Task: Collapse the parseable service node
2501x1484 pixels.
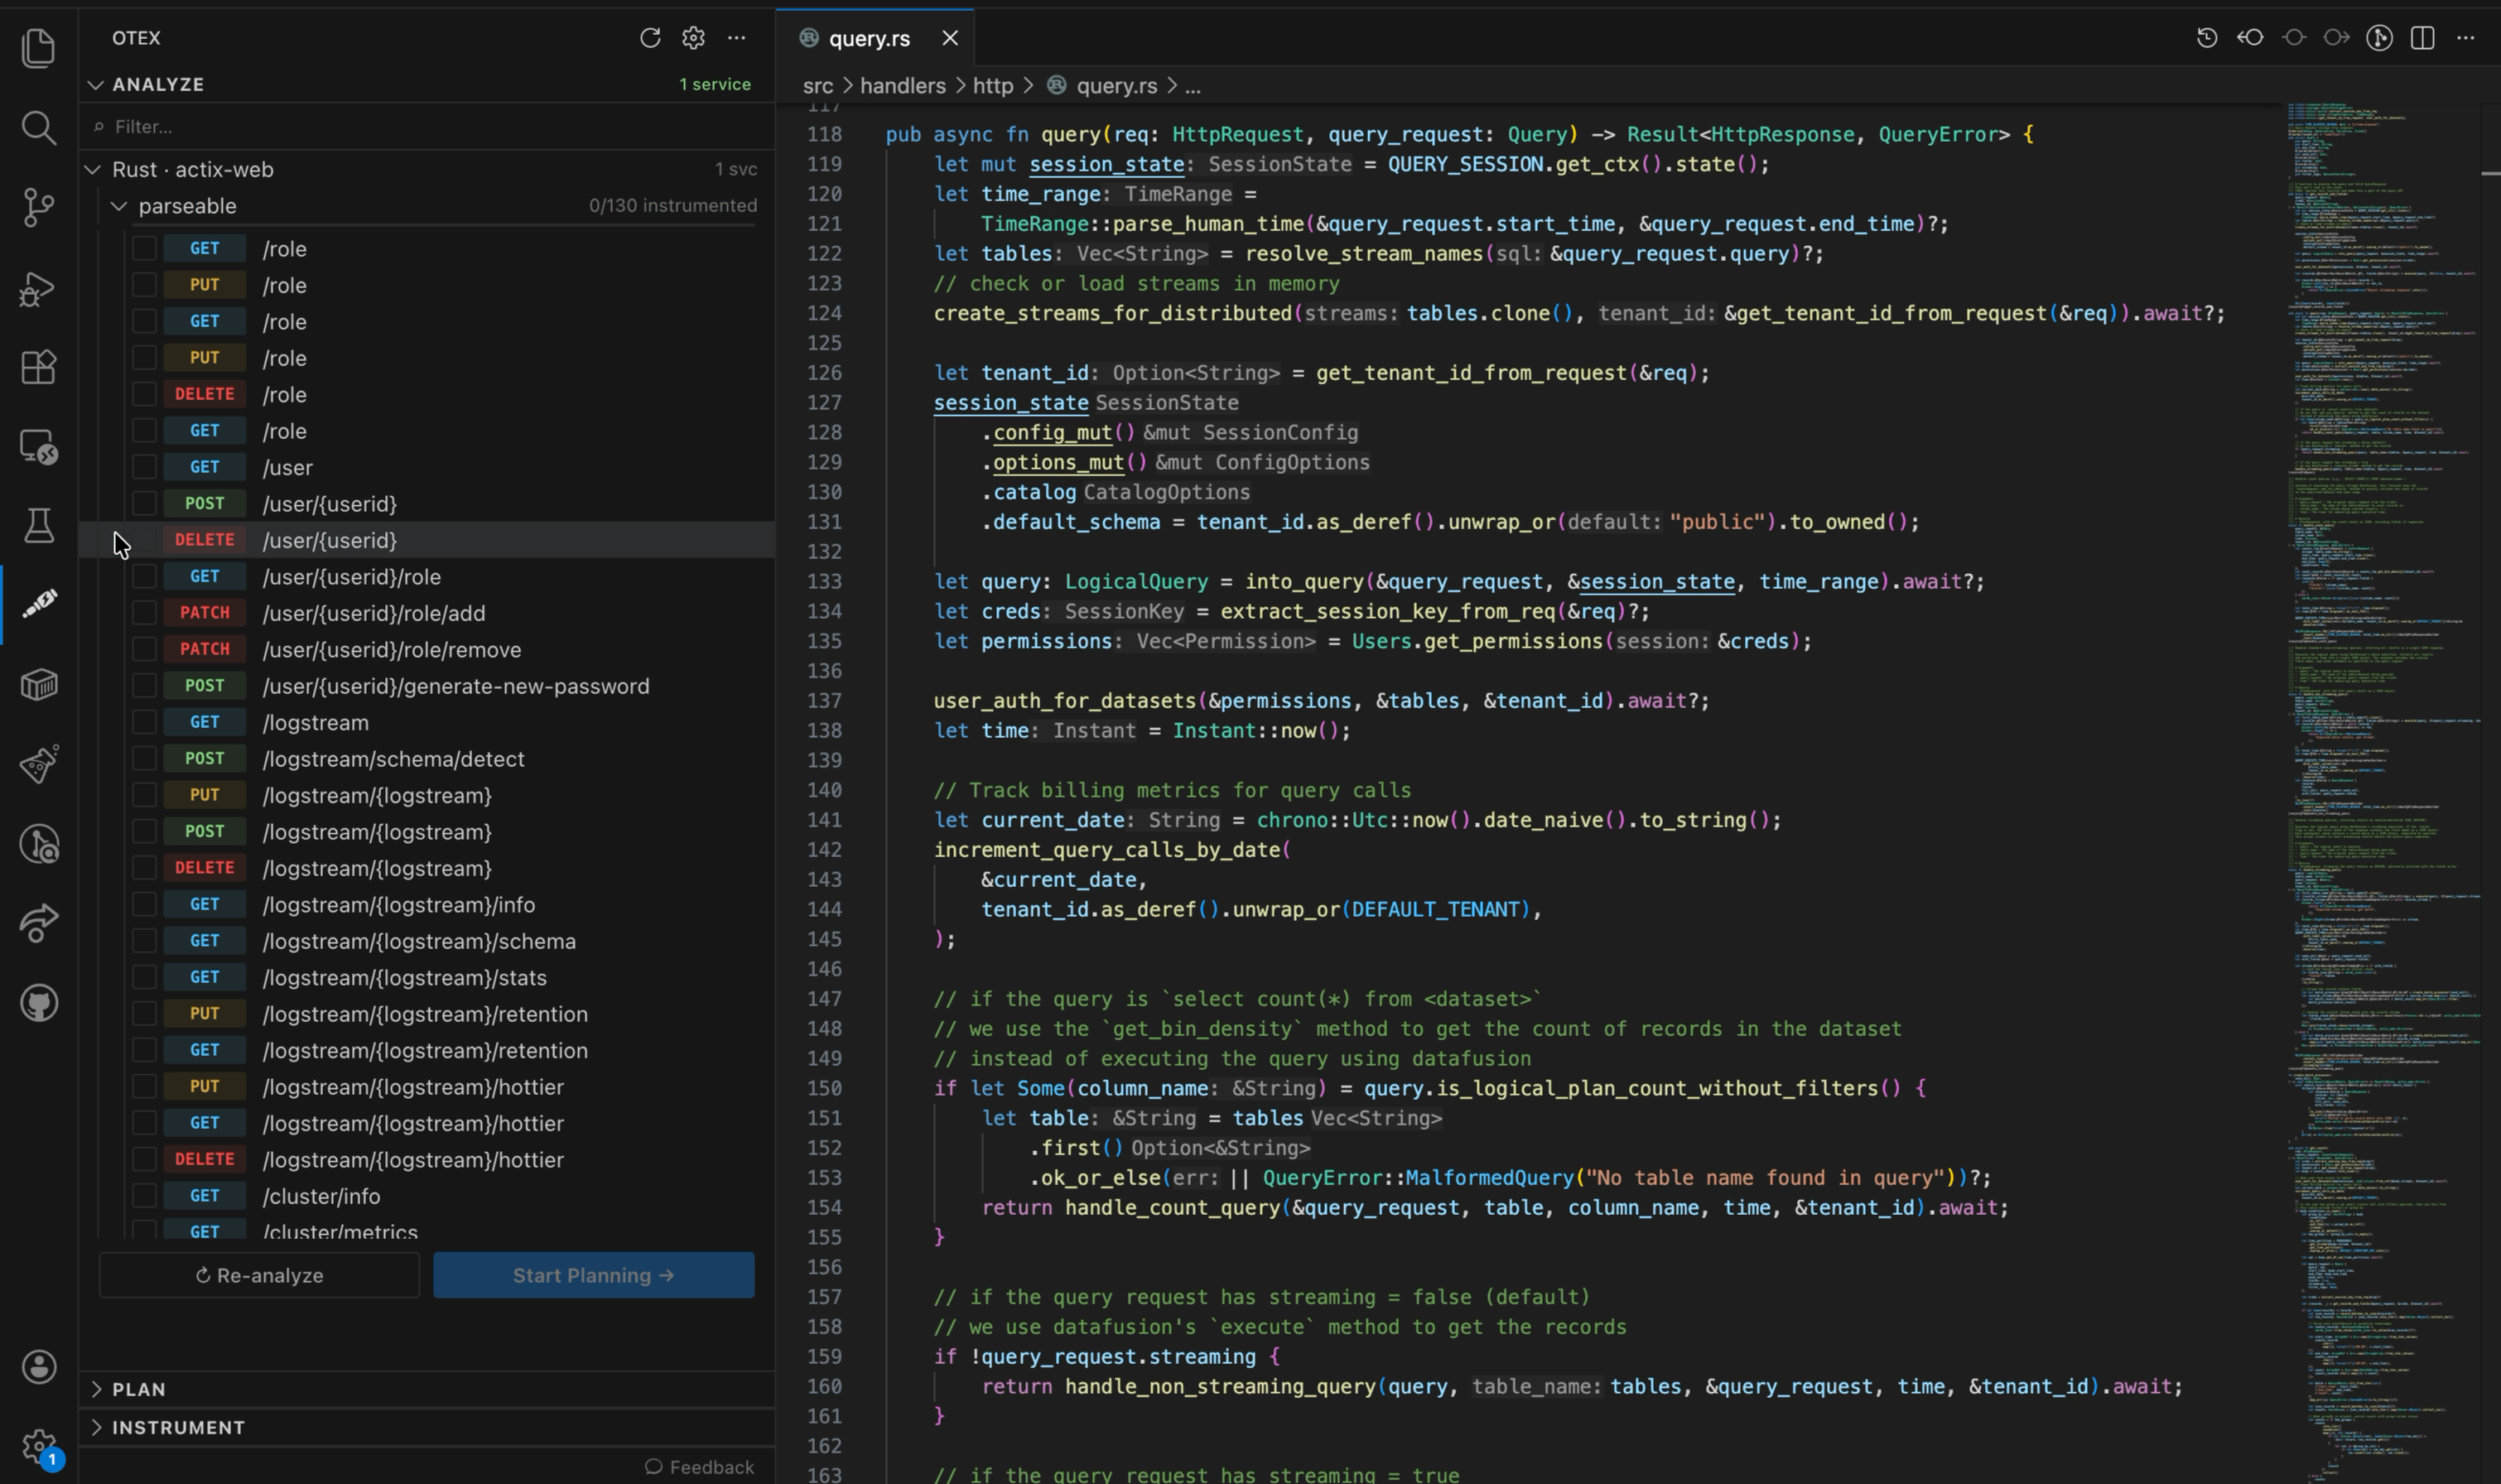Action: (x=119, y=206)
